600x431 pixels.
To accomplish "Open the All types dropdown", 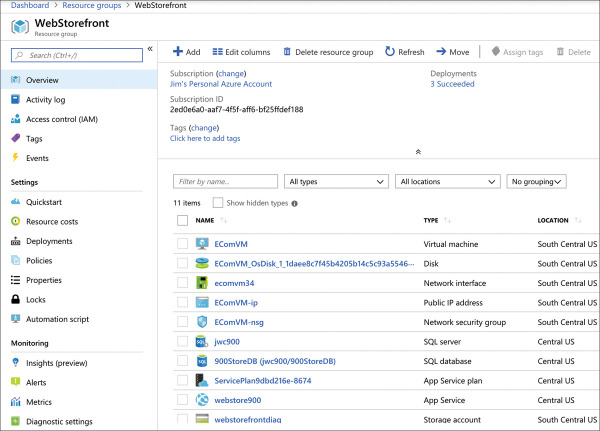I will [x=336, y=181].
